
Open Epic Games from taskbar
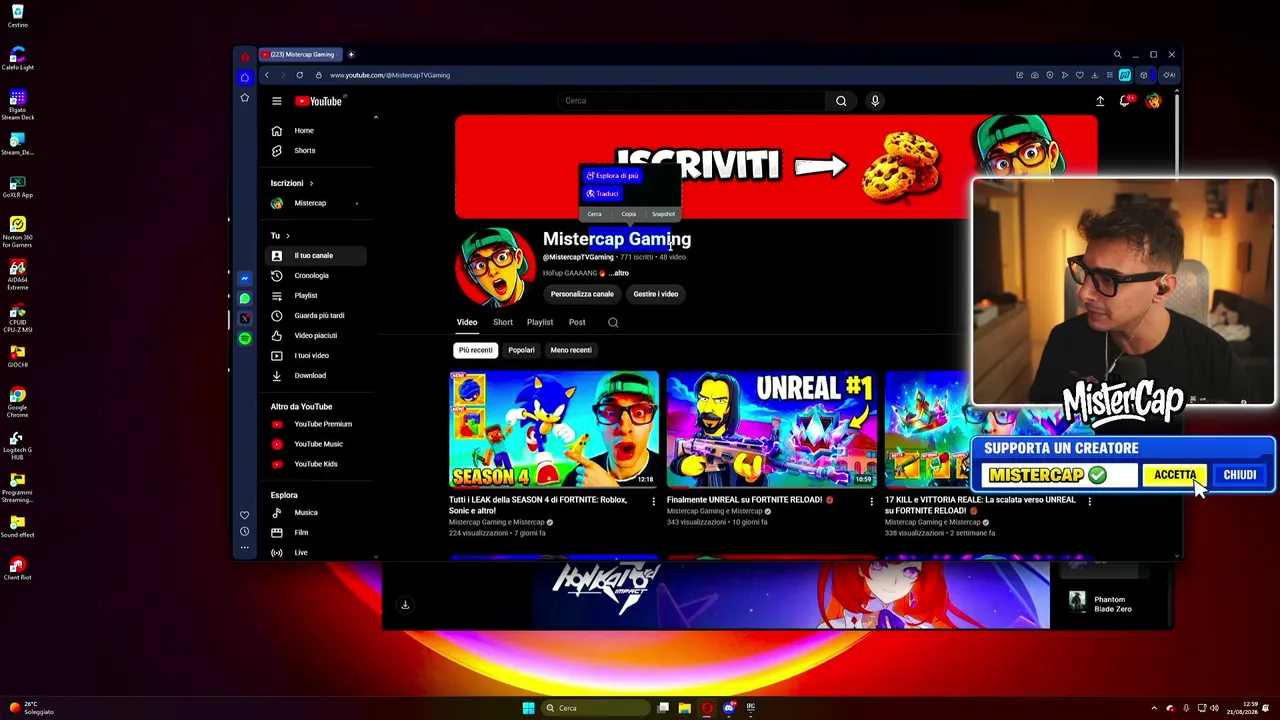(751, 708)
